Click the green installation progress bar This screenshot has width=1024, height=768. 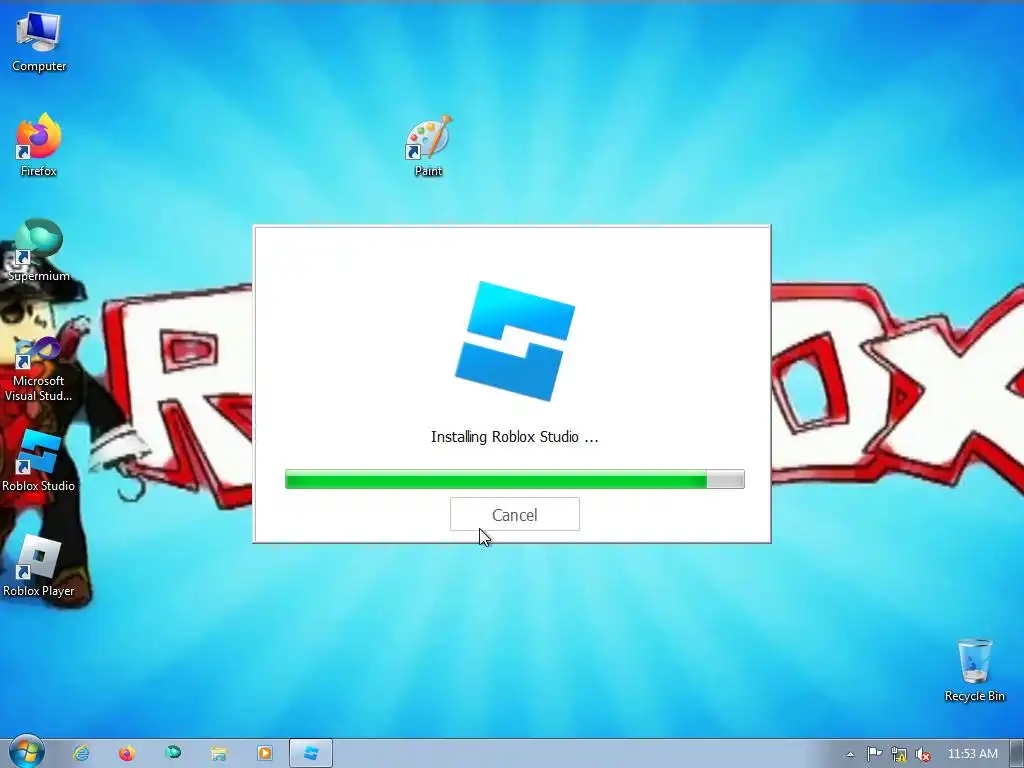pyautogui.click(x=515, y=479)
